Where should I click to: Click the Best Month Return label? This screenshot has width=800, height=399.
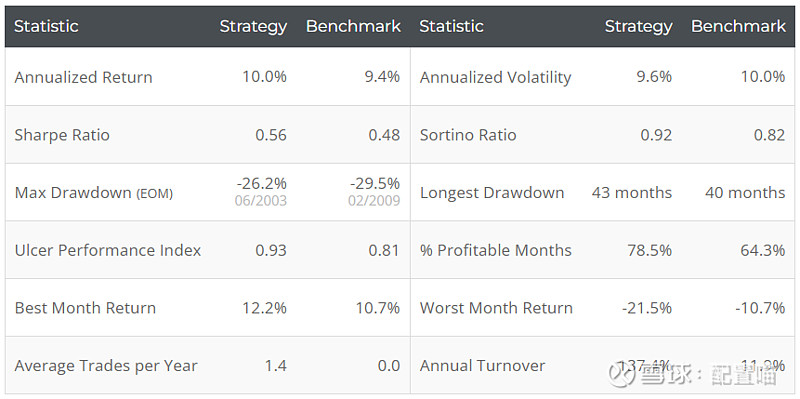[85, 308]
